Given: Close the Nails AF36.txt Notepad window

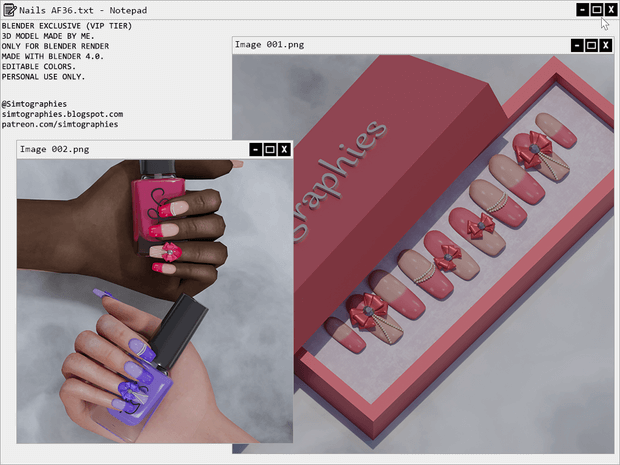Looking at the screenshot, I should click(611, 9).
